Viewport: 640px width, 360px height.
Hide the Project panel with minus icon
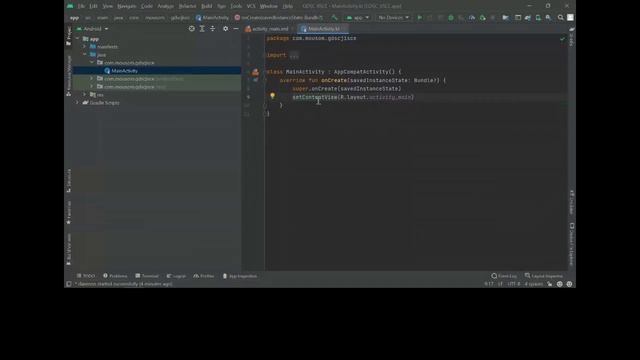pyautogui.click(x=236, y=29)
